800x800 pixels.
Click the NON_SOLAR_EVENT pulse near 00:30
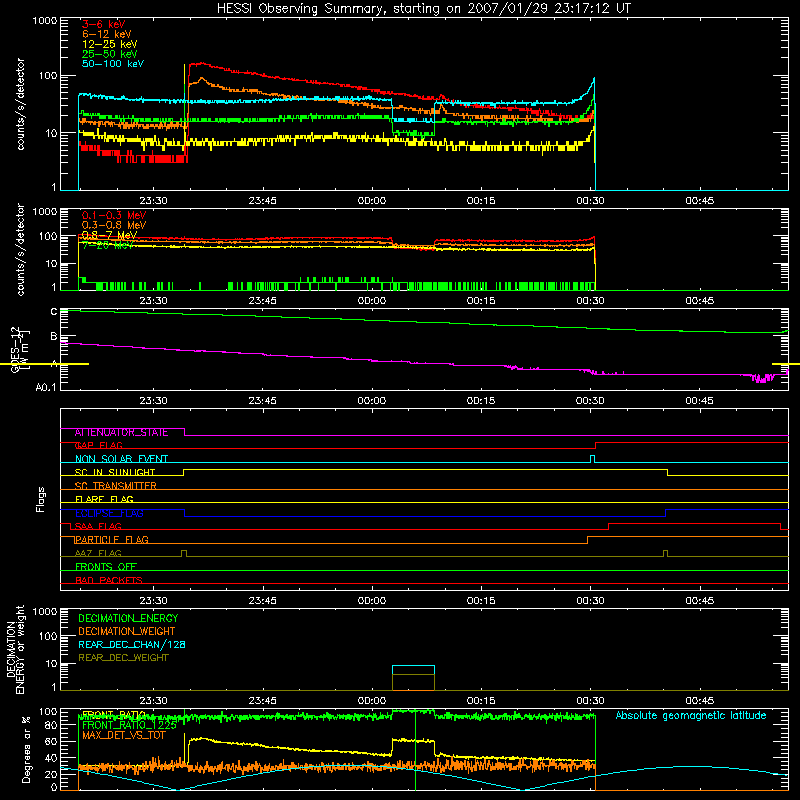point(592,459)
